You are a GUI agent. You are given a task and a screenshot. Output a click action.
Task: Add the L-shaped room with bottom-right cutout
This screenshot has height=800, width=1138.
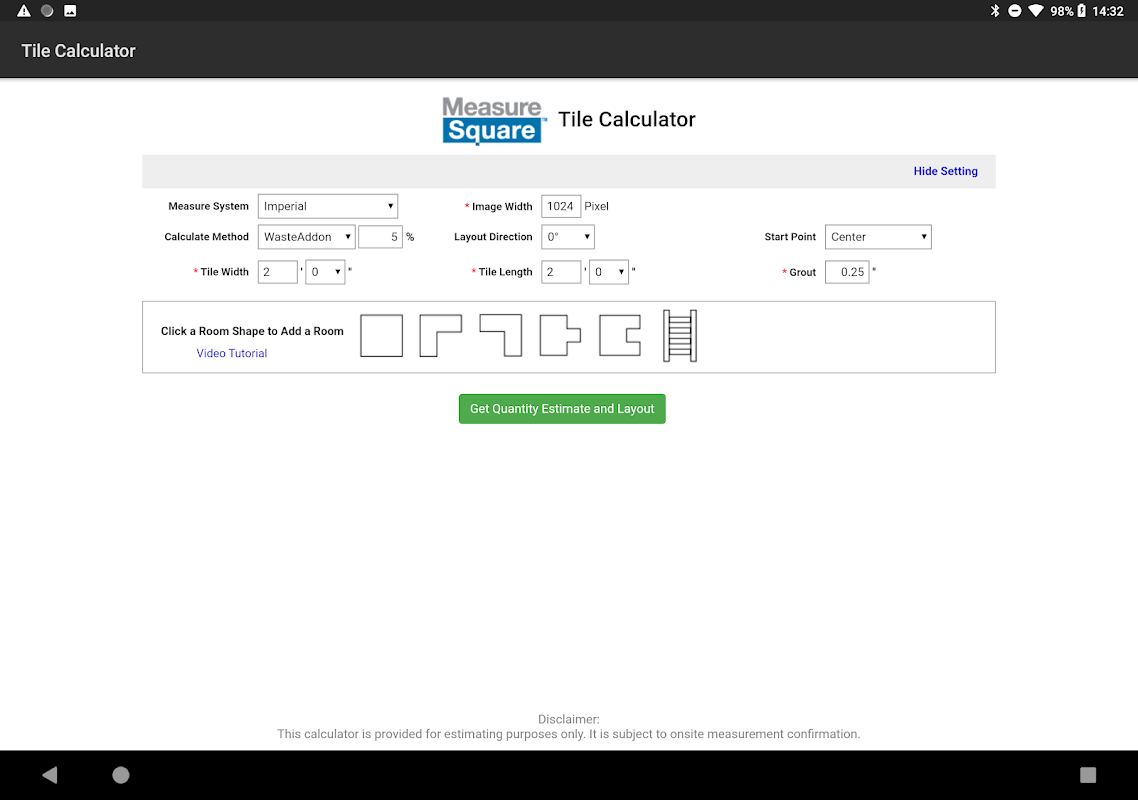[441, 335]
